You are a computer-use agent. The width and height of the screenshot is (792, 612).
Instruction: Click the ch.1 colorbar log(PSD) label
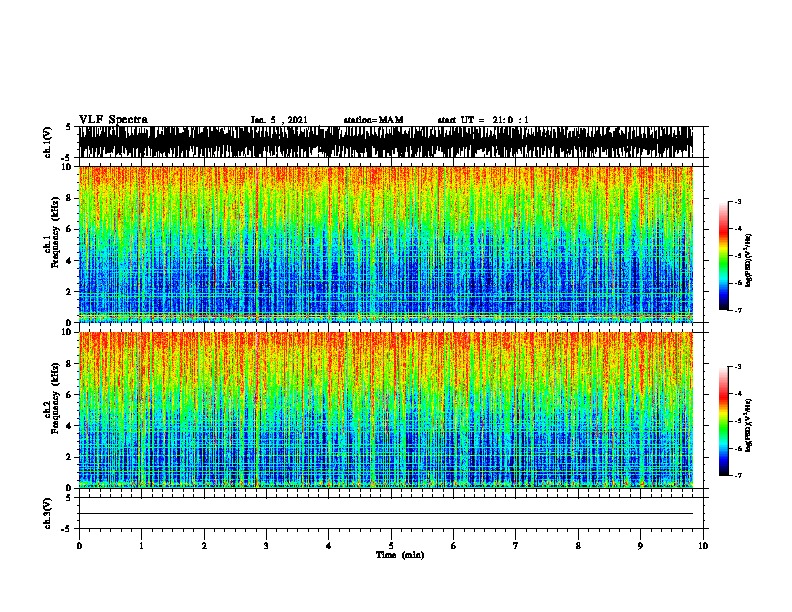click(749, 260)
